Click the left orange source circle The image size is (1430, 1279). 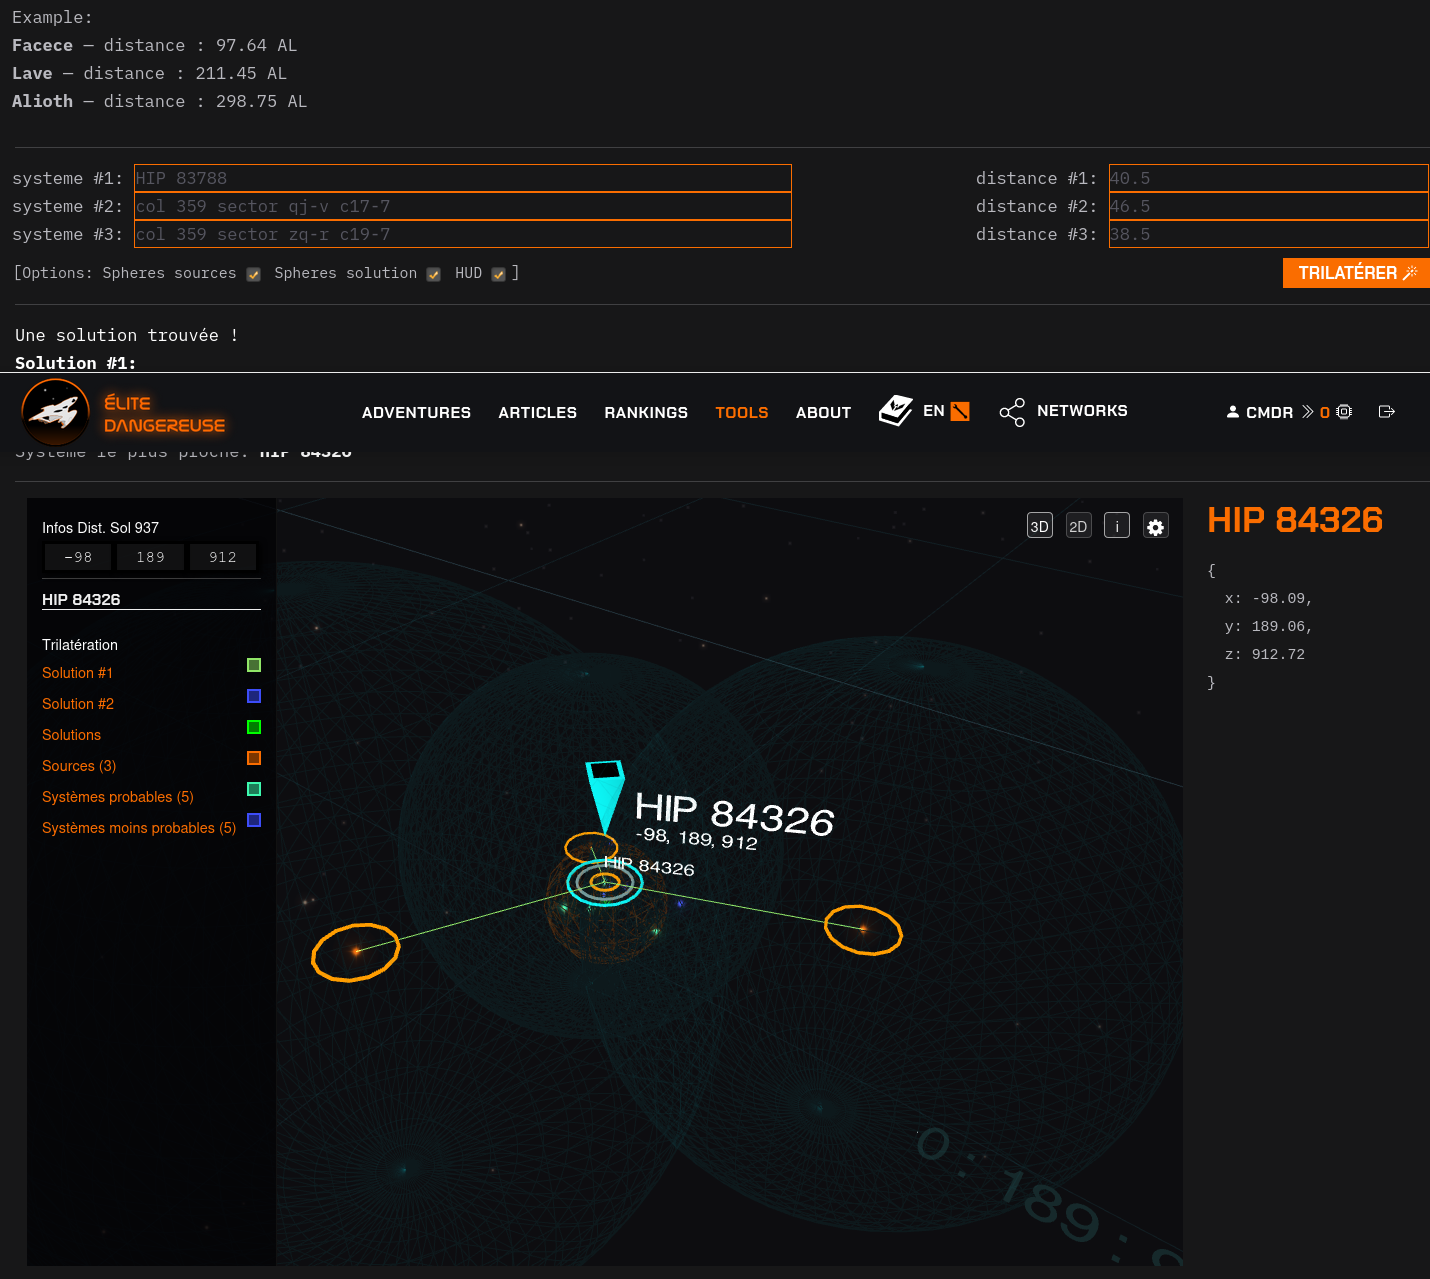pyautogui.click(x=356, y=952)
